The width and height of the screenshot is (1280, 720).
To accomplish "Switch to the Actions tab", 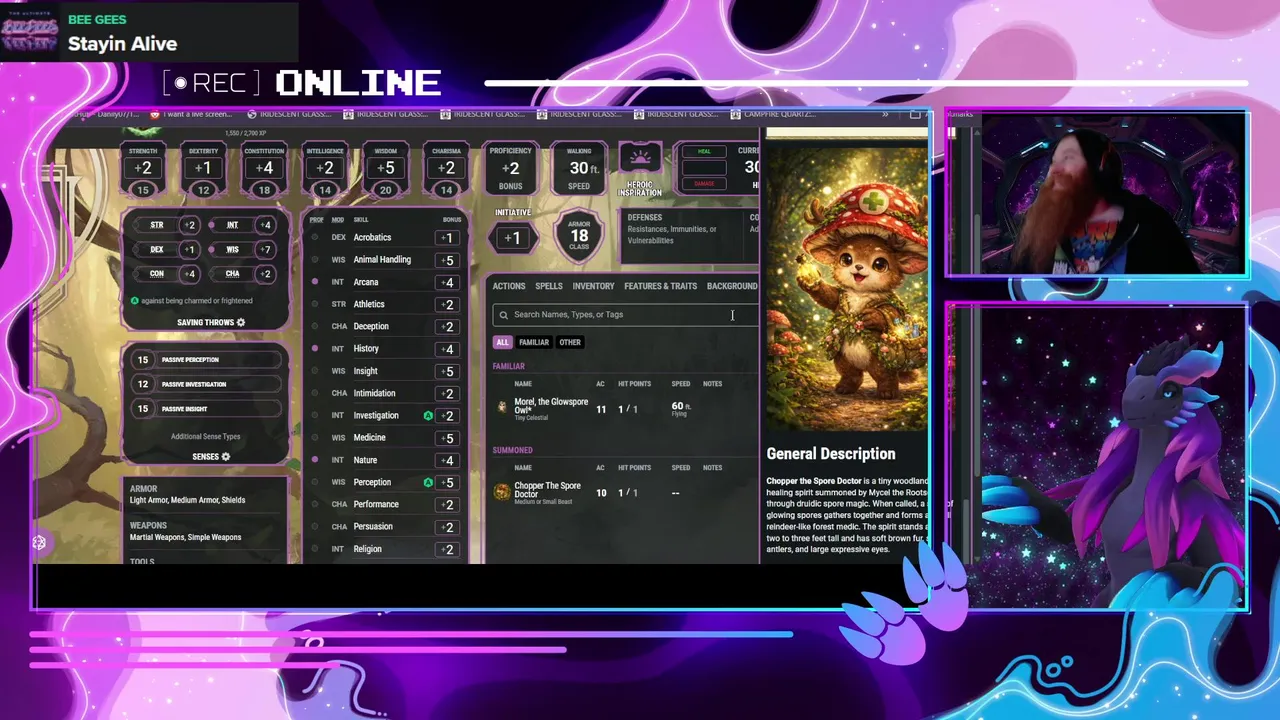I will tap(508, 286).
